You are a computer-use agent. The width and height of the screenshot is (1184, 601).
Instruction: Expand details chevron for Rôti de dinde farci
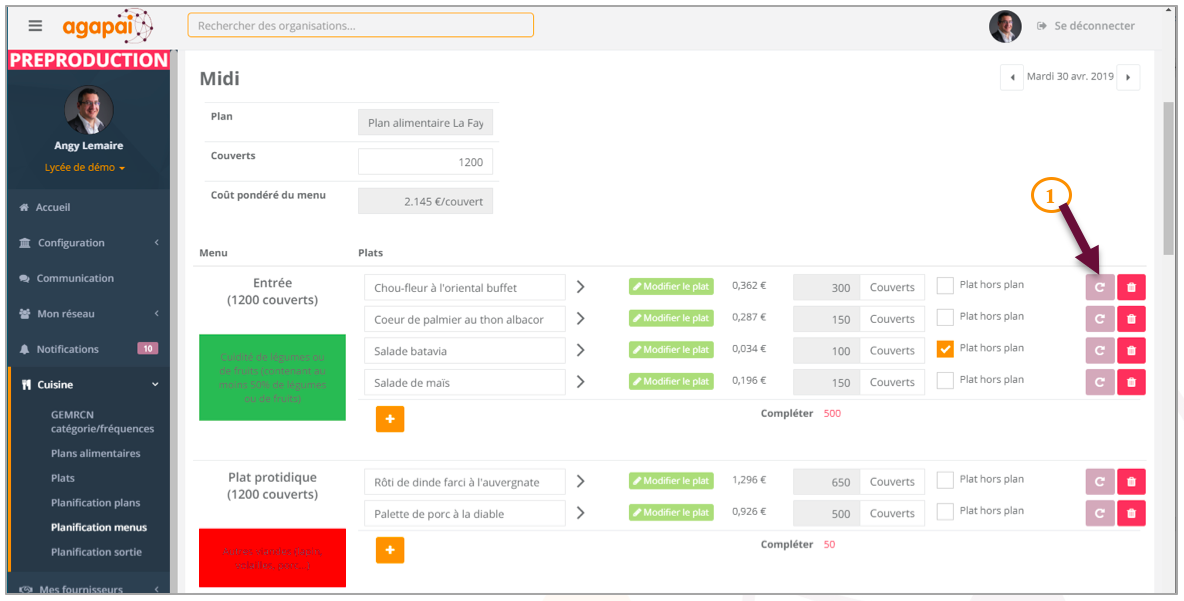tap(581, 481)
